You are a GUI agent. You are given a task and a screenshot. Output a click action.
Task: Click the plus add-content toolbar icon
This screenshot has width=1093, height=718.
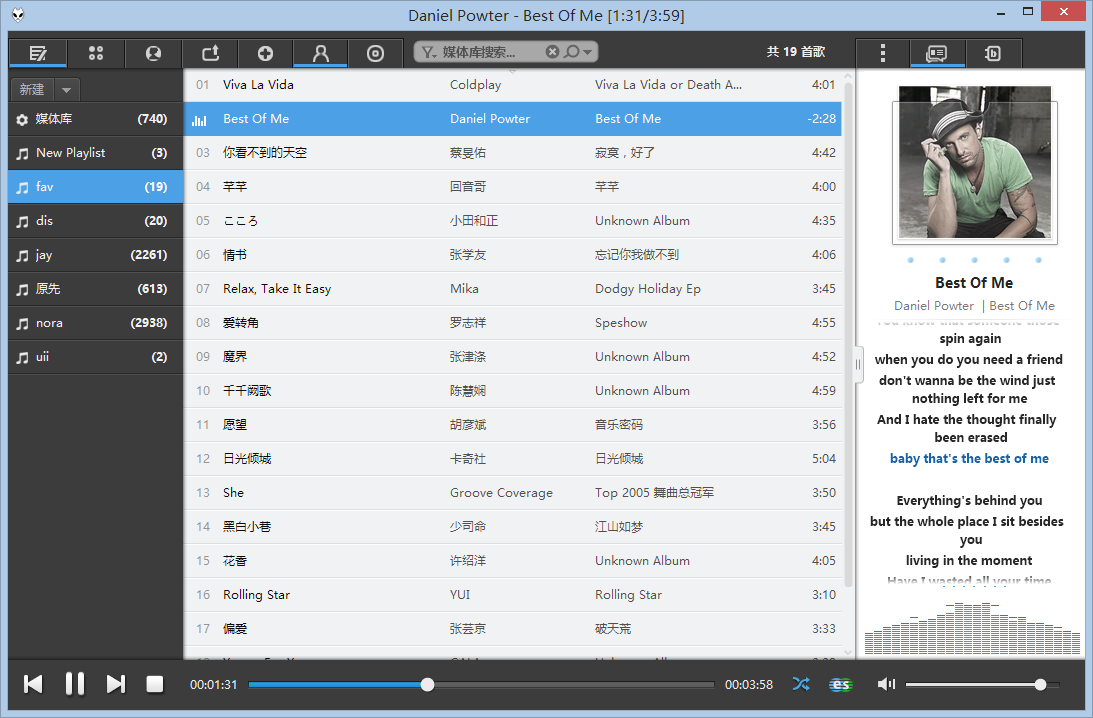click(265, 53)
